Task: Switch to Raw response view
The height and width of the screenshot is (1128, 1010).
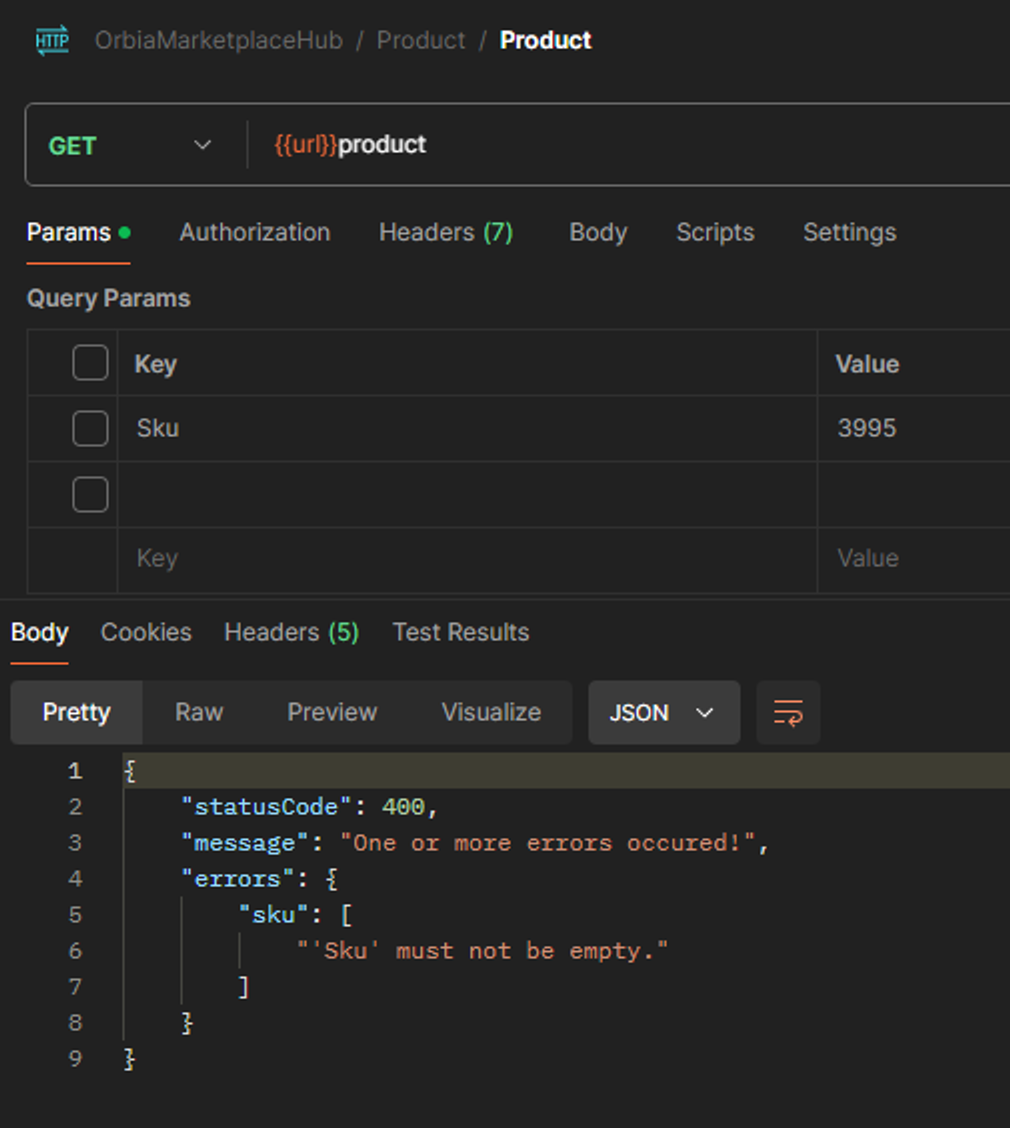Action: pos(199,713)
